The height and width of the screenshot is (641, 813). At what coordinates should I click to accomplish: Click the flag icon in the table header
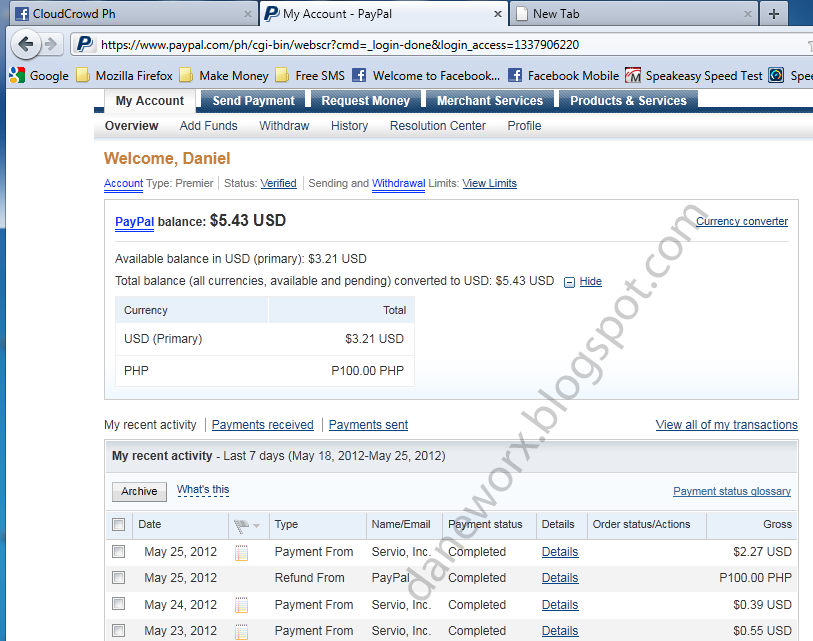pyautogui.click(x=241, y=526)
